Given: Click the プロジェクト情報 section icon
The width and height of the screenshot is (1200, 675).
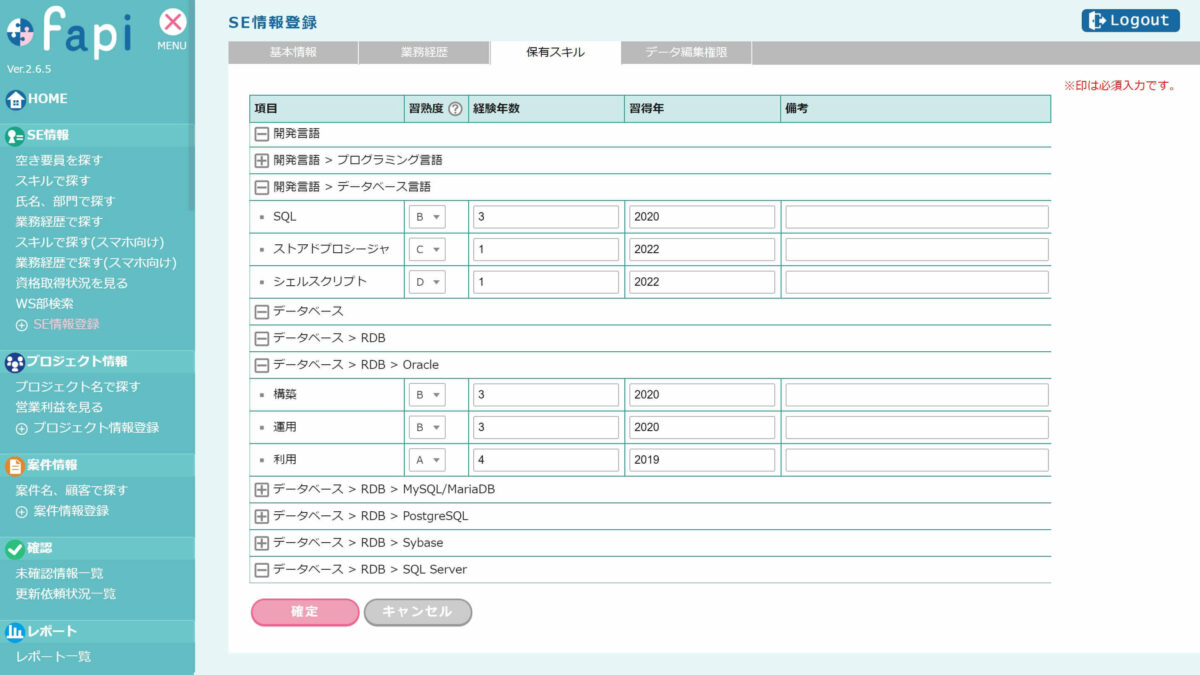Looking at the screenshot, I should (x=15, y=362).
